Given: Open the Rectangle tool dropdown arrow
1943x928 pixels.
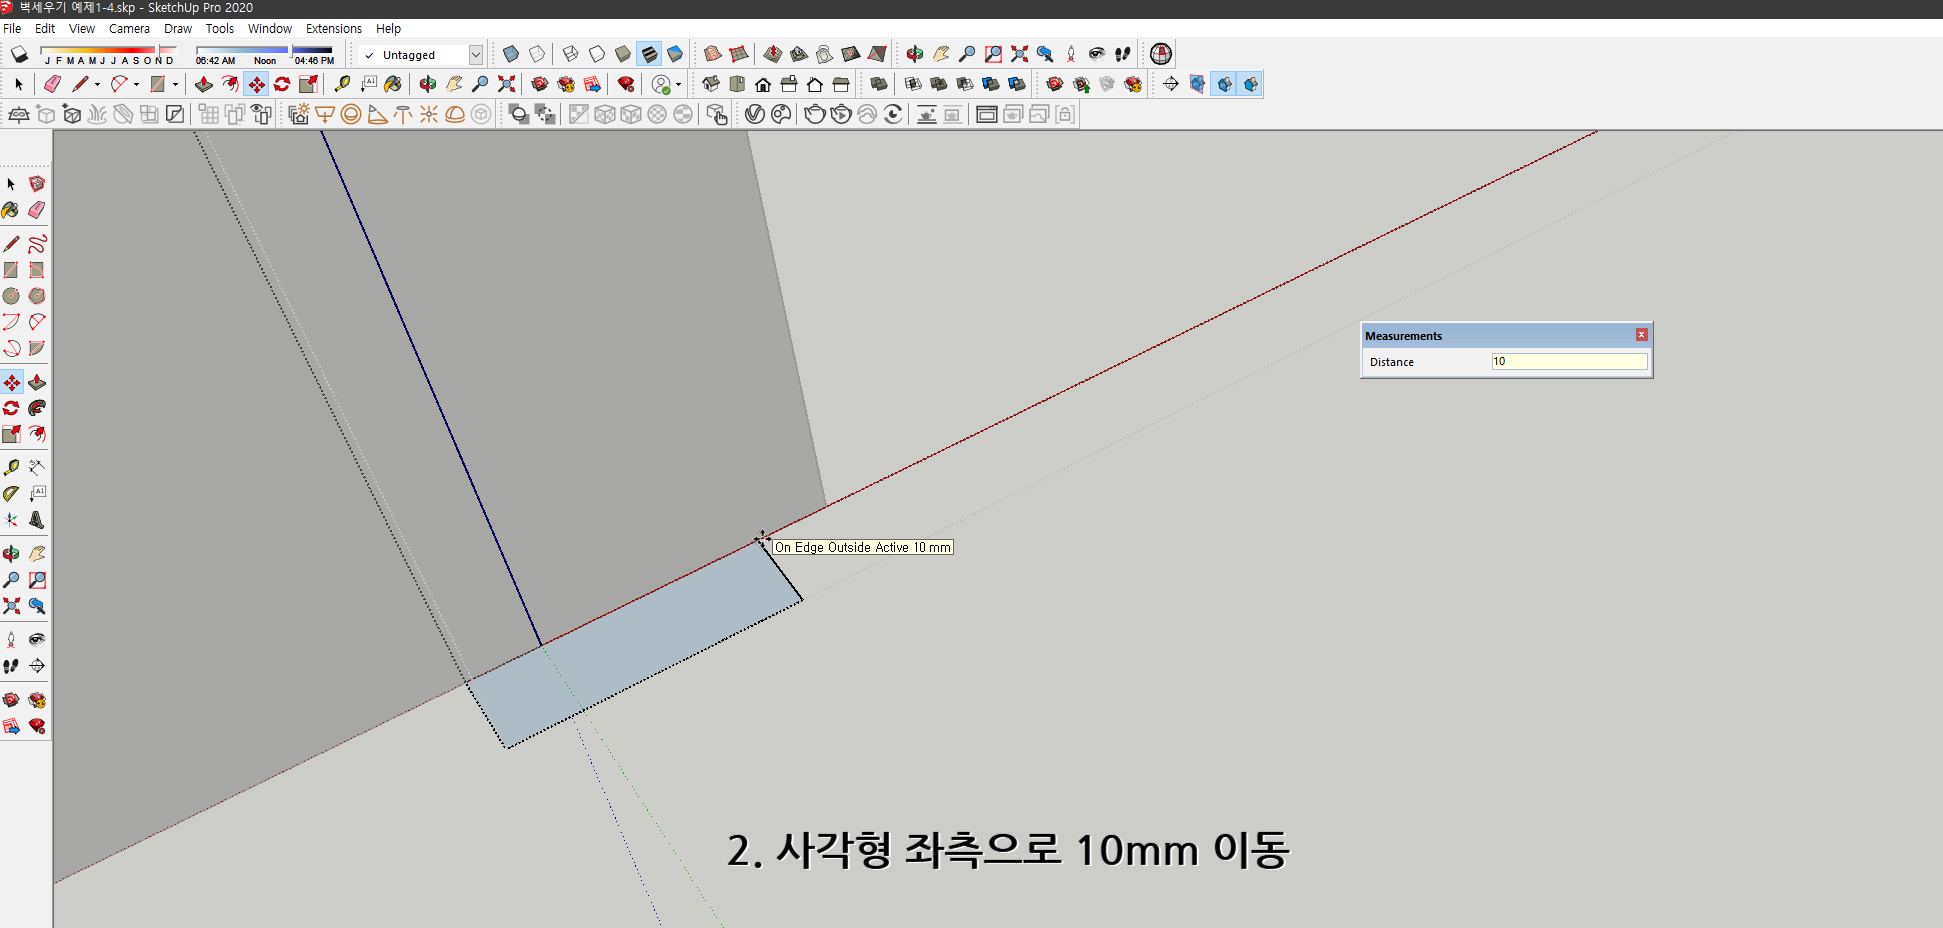Looking at the screenshot, I should click(175, 84).
